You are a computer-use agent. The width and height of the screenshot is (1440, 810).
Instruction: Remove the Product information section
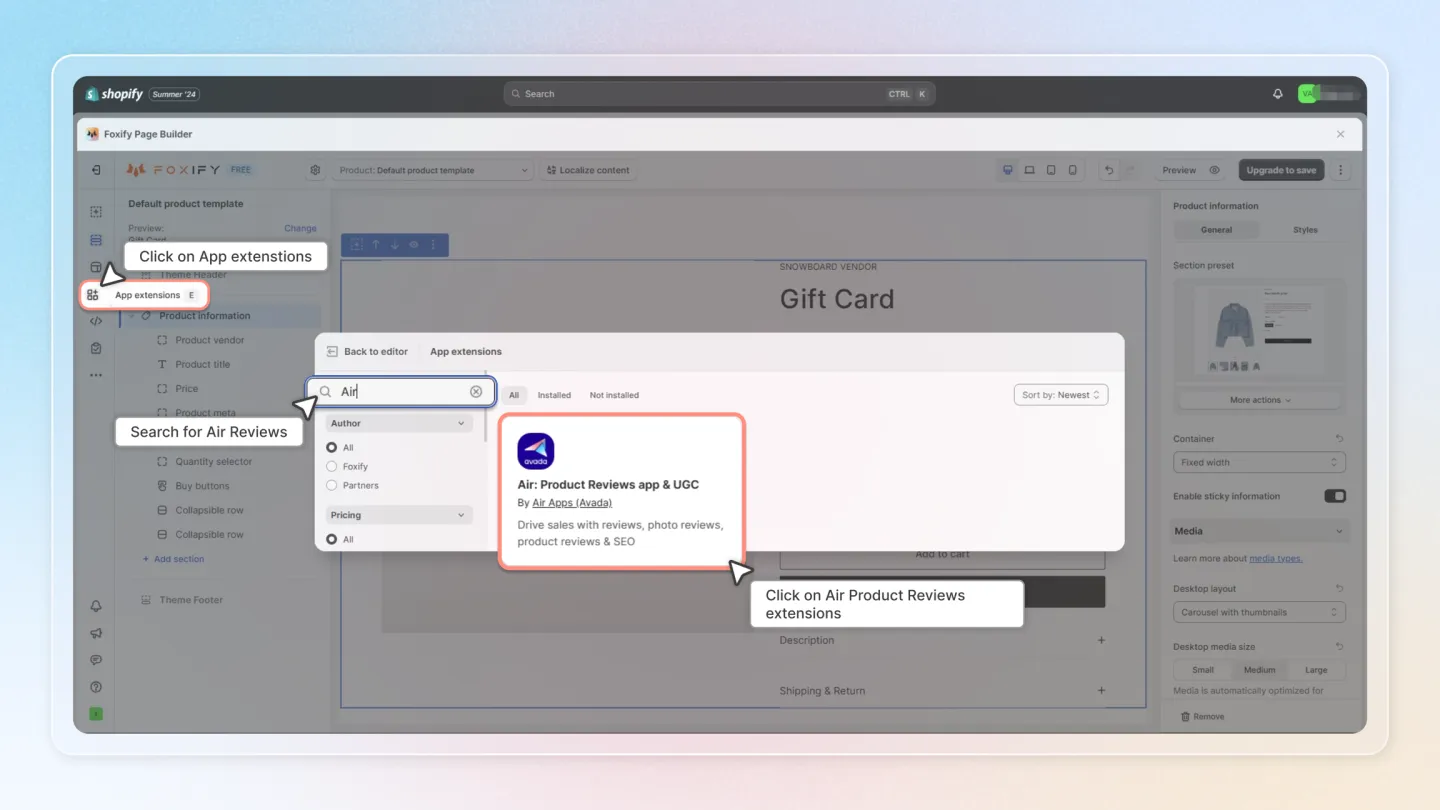[x=1202, y=717]
